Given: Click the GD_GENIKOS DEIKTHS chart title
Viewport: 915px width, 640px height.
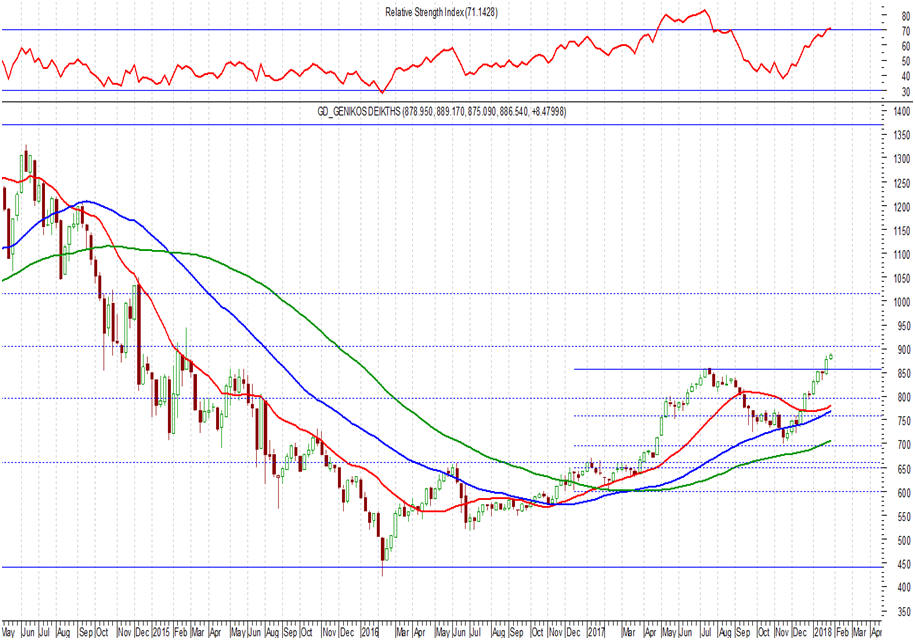Looking at the screenshot, I should tap(442, 111).
